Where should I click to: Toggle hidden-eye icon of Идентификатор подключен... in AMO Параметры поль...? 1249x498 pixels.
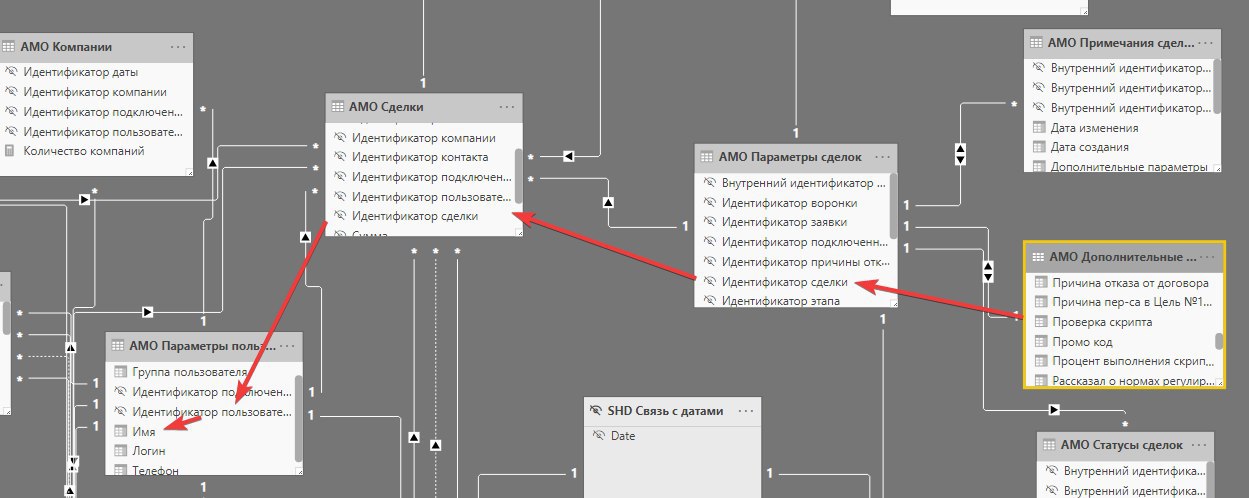coord(120,392)
